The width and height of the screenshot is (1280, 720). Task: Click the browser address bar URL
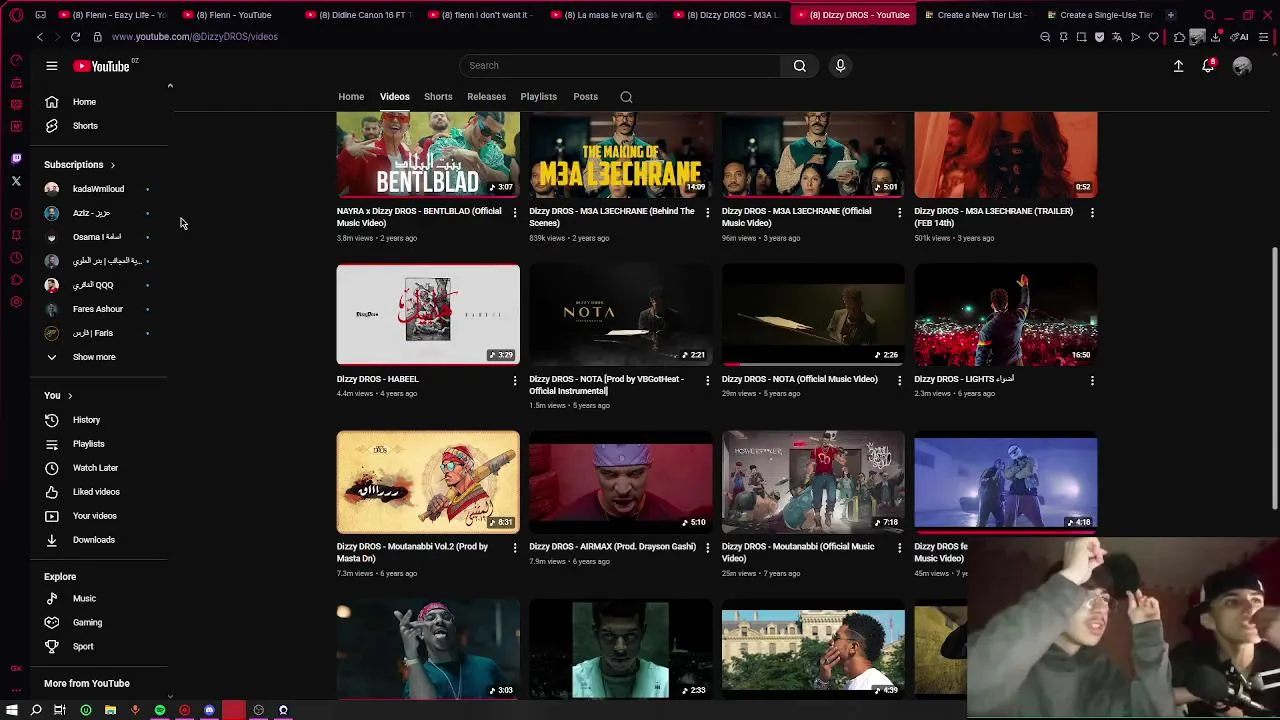tap(195, 37)
